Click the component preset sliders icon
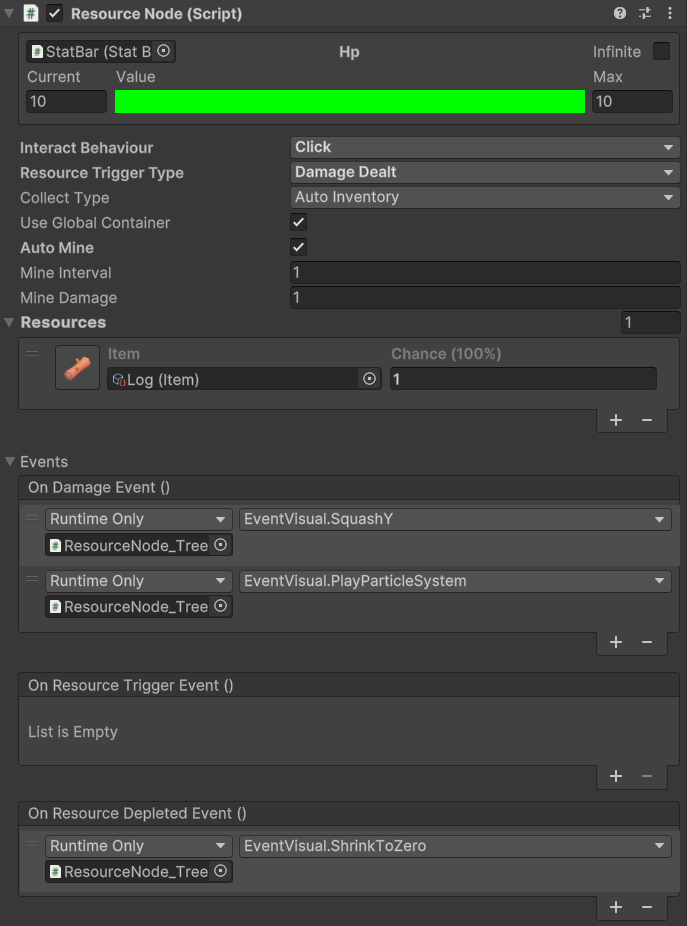Image resolution: width=687 pixels, height=926 pixels. (645, 14)
